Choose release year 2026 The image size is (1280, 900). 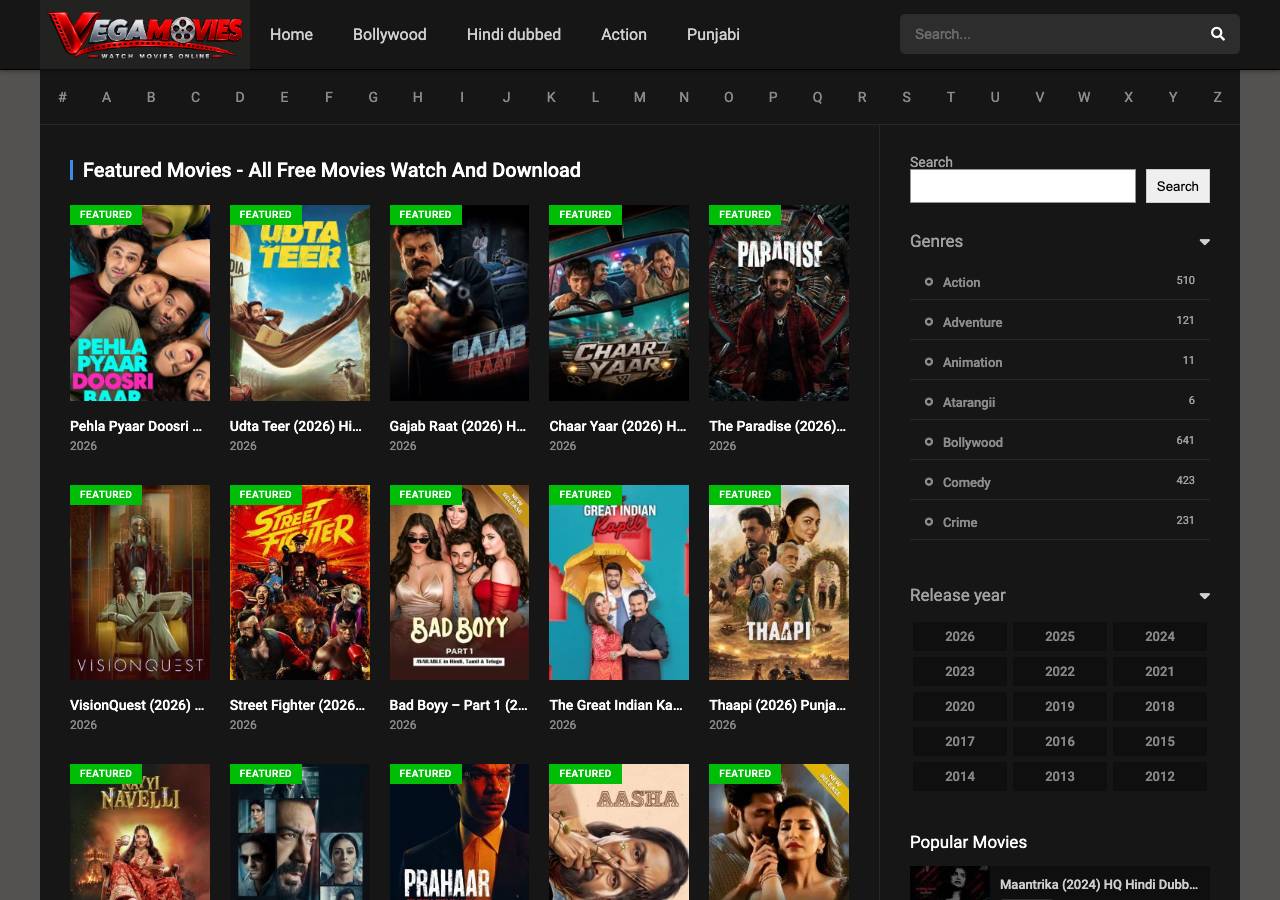[960, 636]
